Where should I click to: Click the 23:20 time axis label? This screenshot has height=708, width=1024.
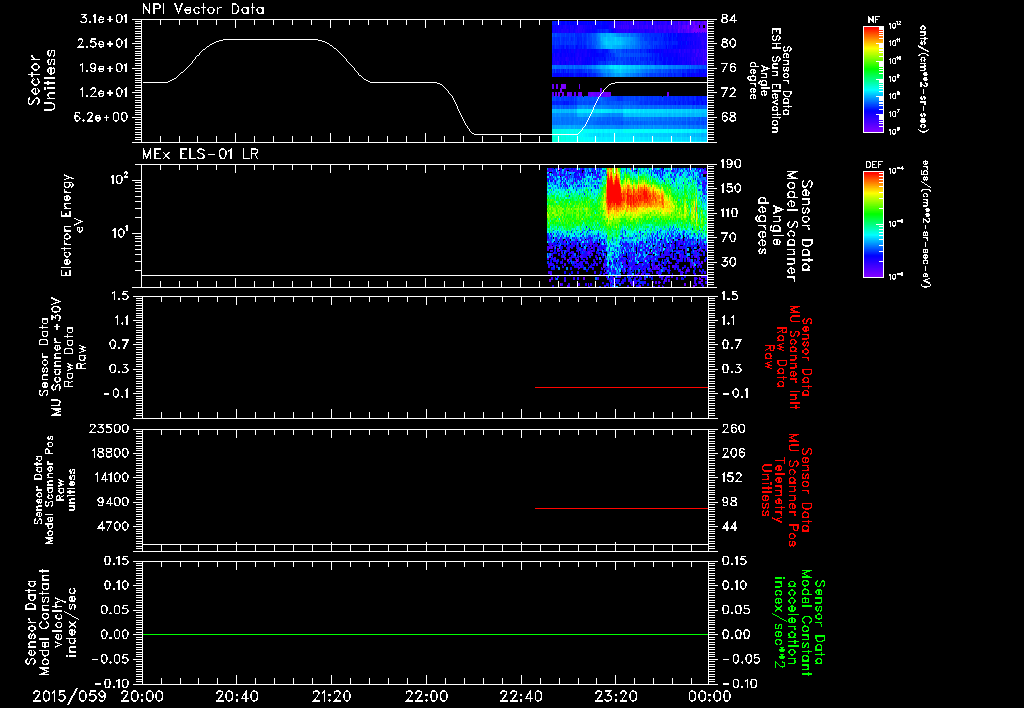pos(615,696)
